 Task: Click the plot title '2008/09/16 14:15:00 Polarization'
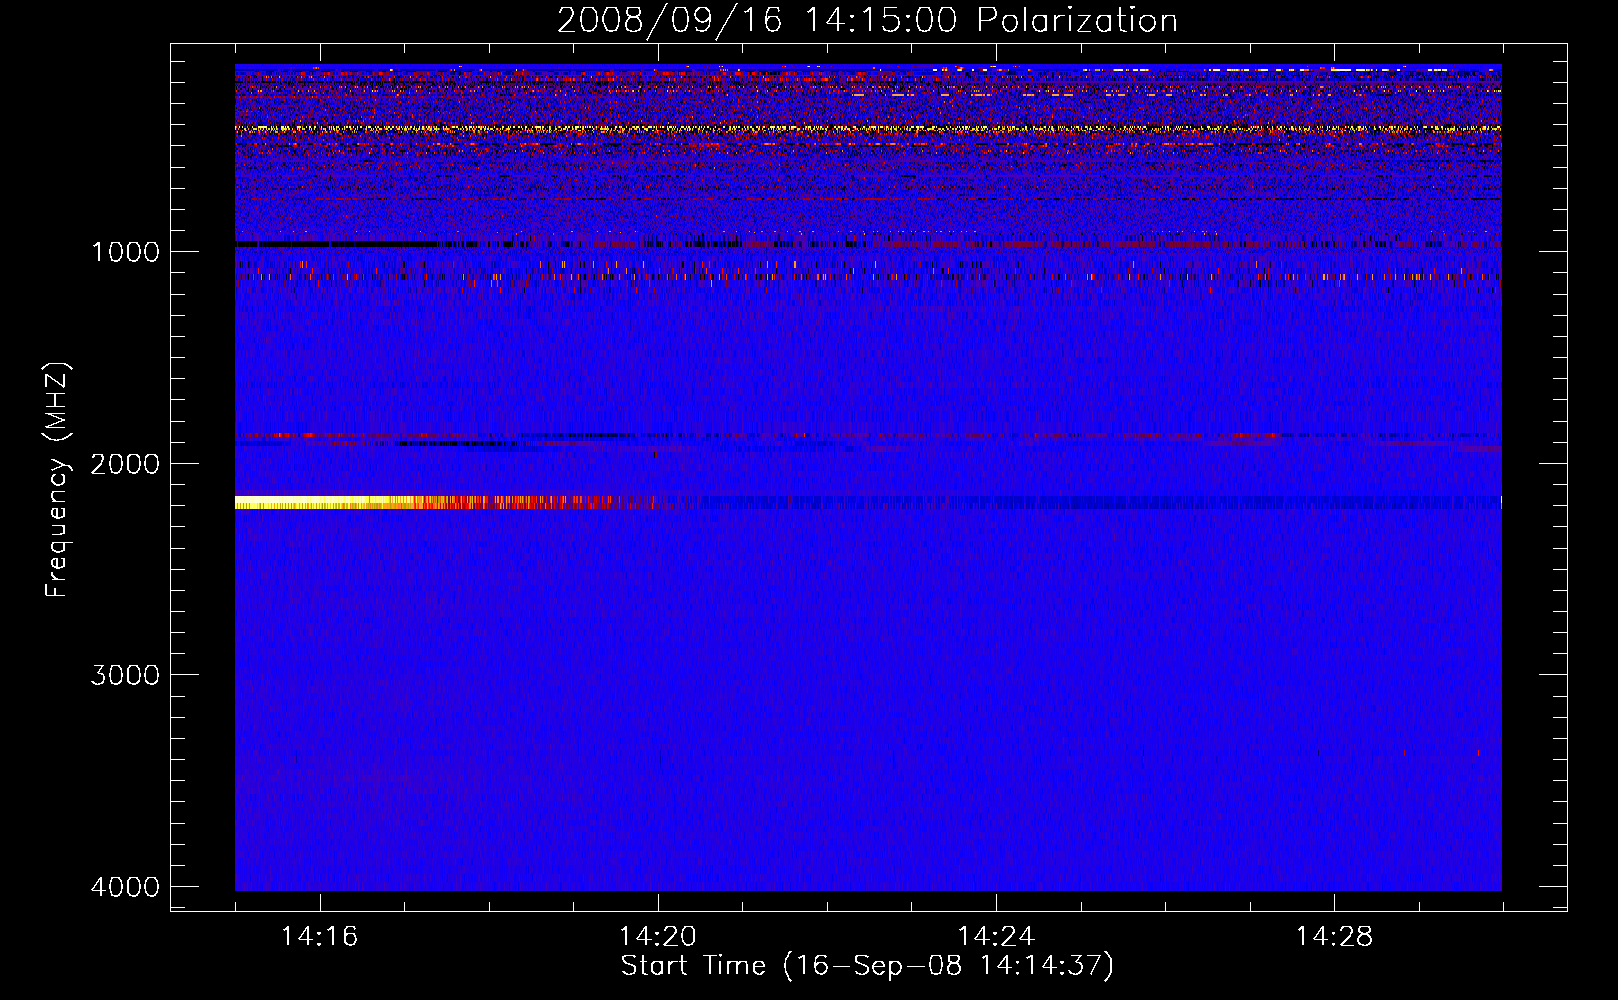click(867, 21)
